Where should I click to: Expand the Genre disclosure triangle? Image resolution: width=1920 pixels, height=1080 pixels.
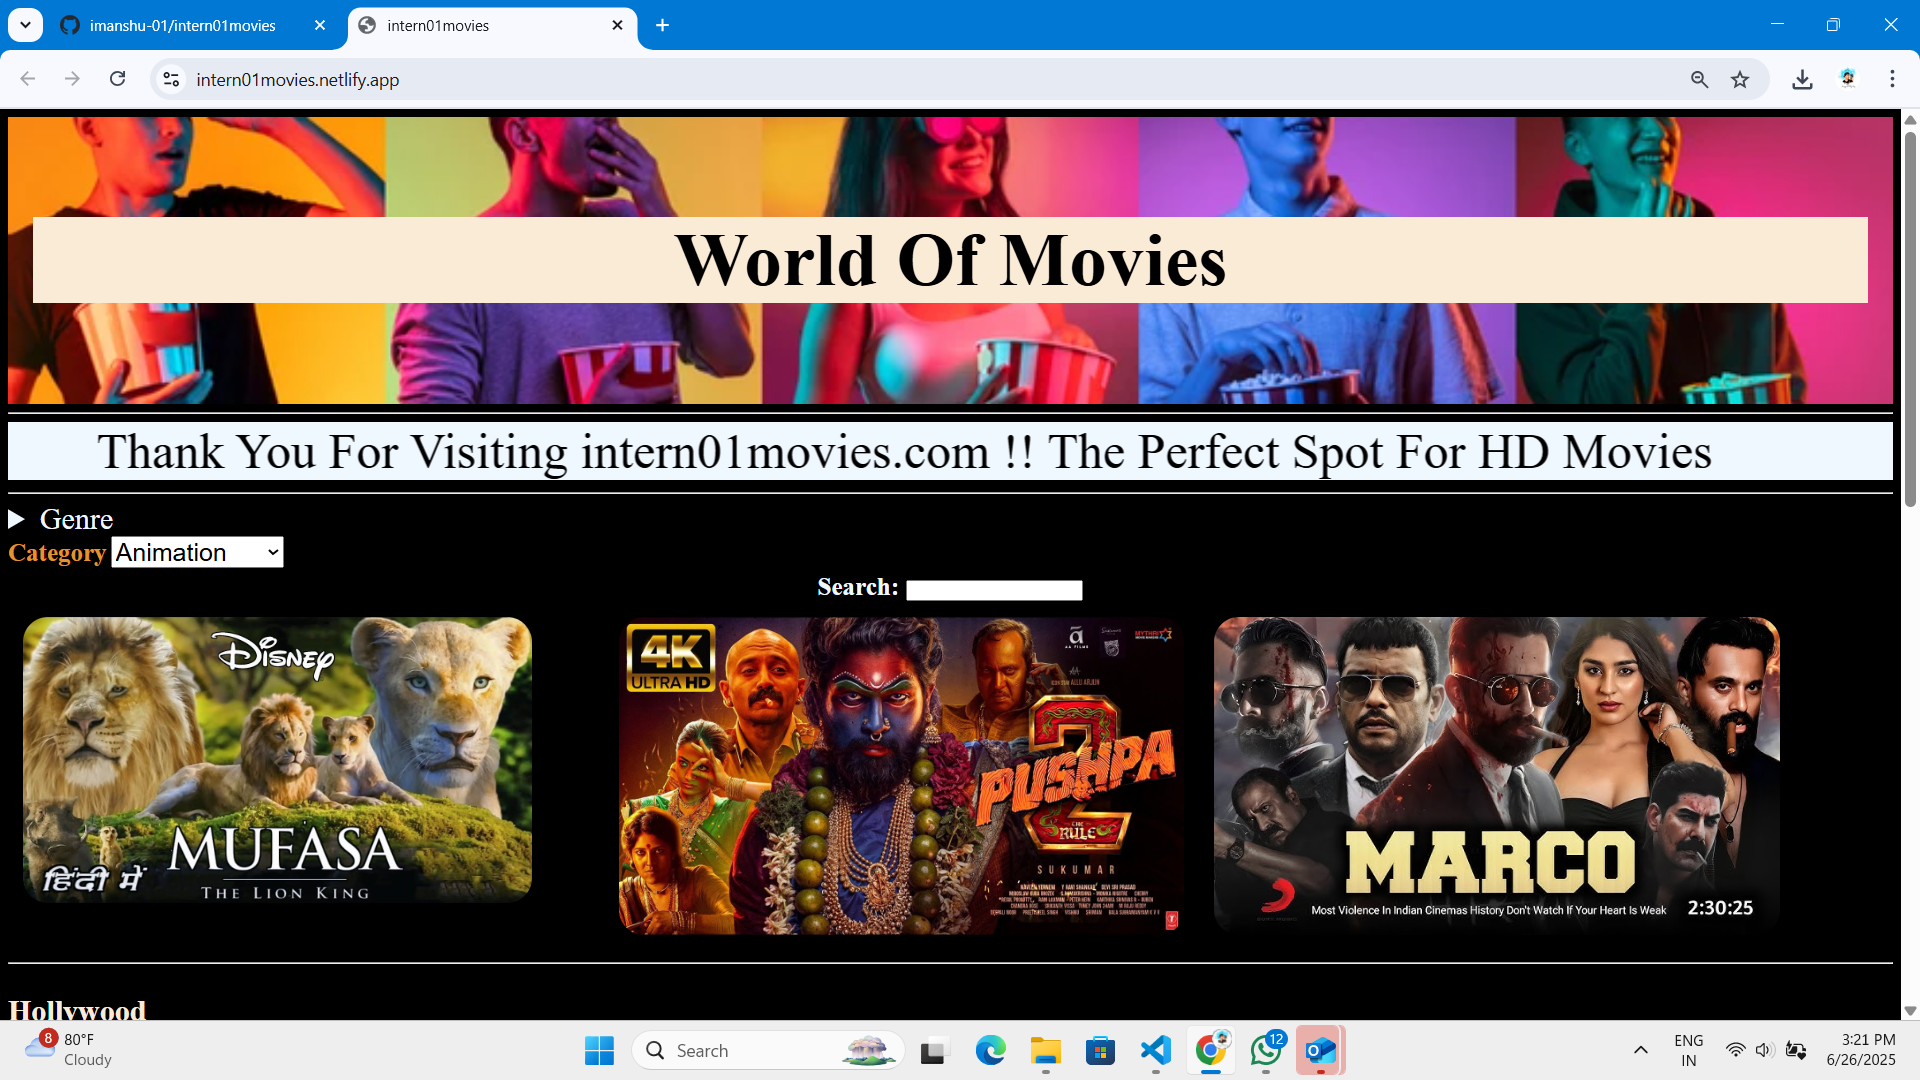point(16,519)
